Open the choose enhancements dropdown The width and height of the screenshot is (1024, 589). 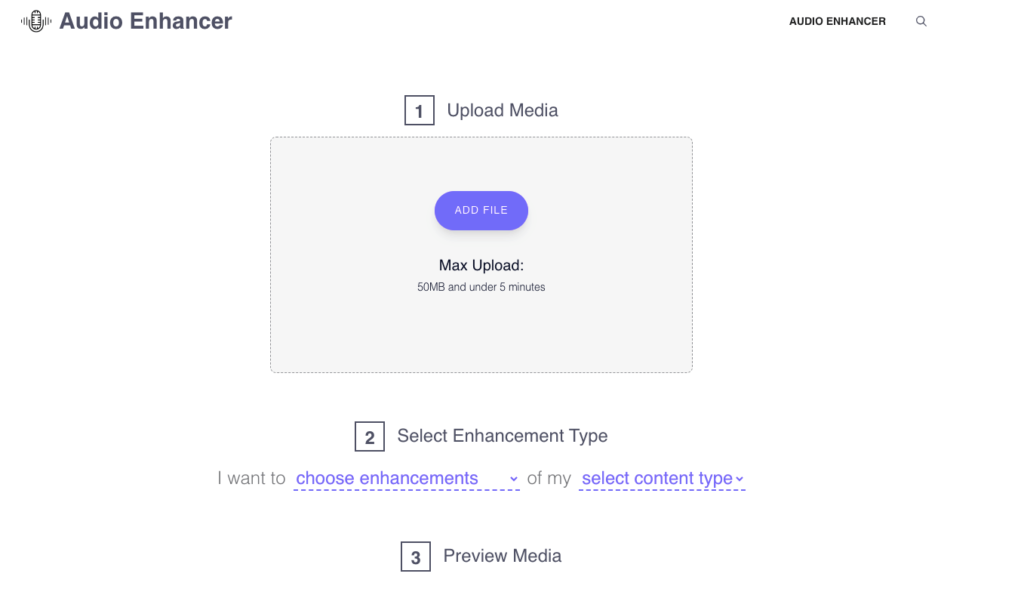click(388, 478)
